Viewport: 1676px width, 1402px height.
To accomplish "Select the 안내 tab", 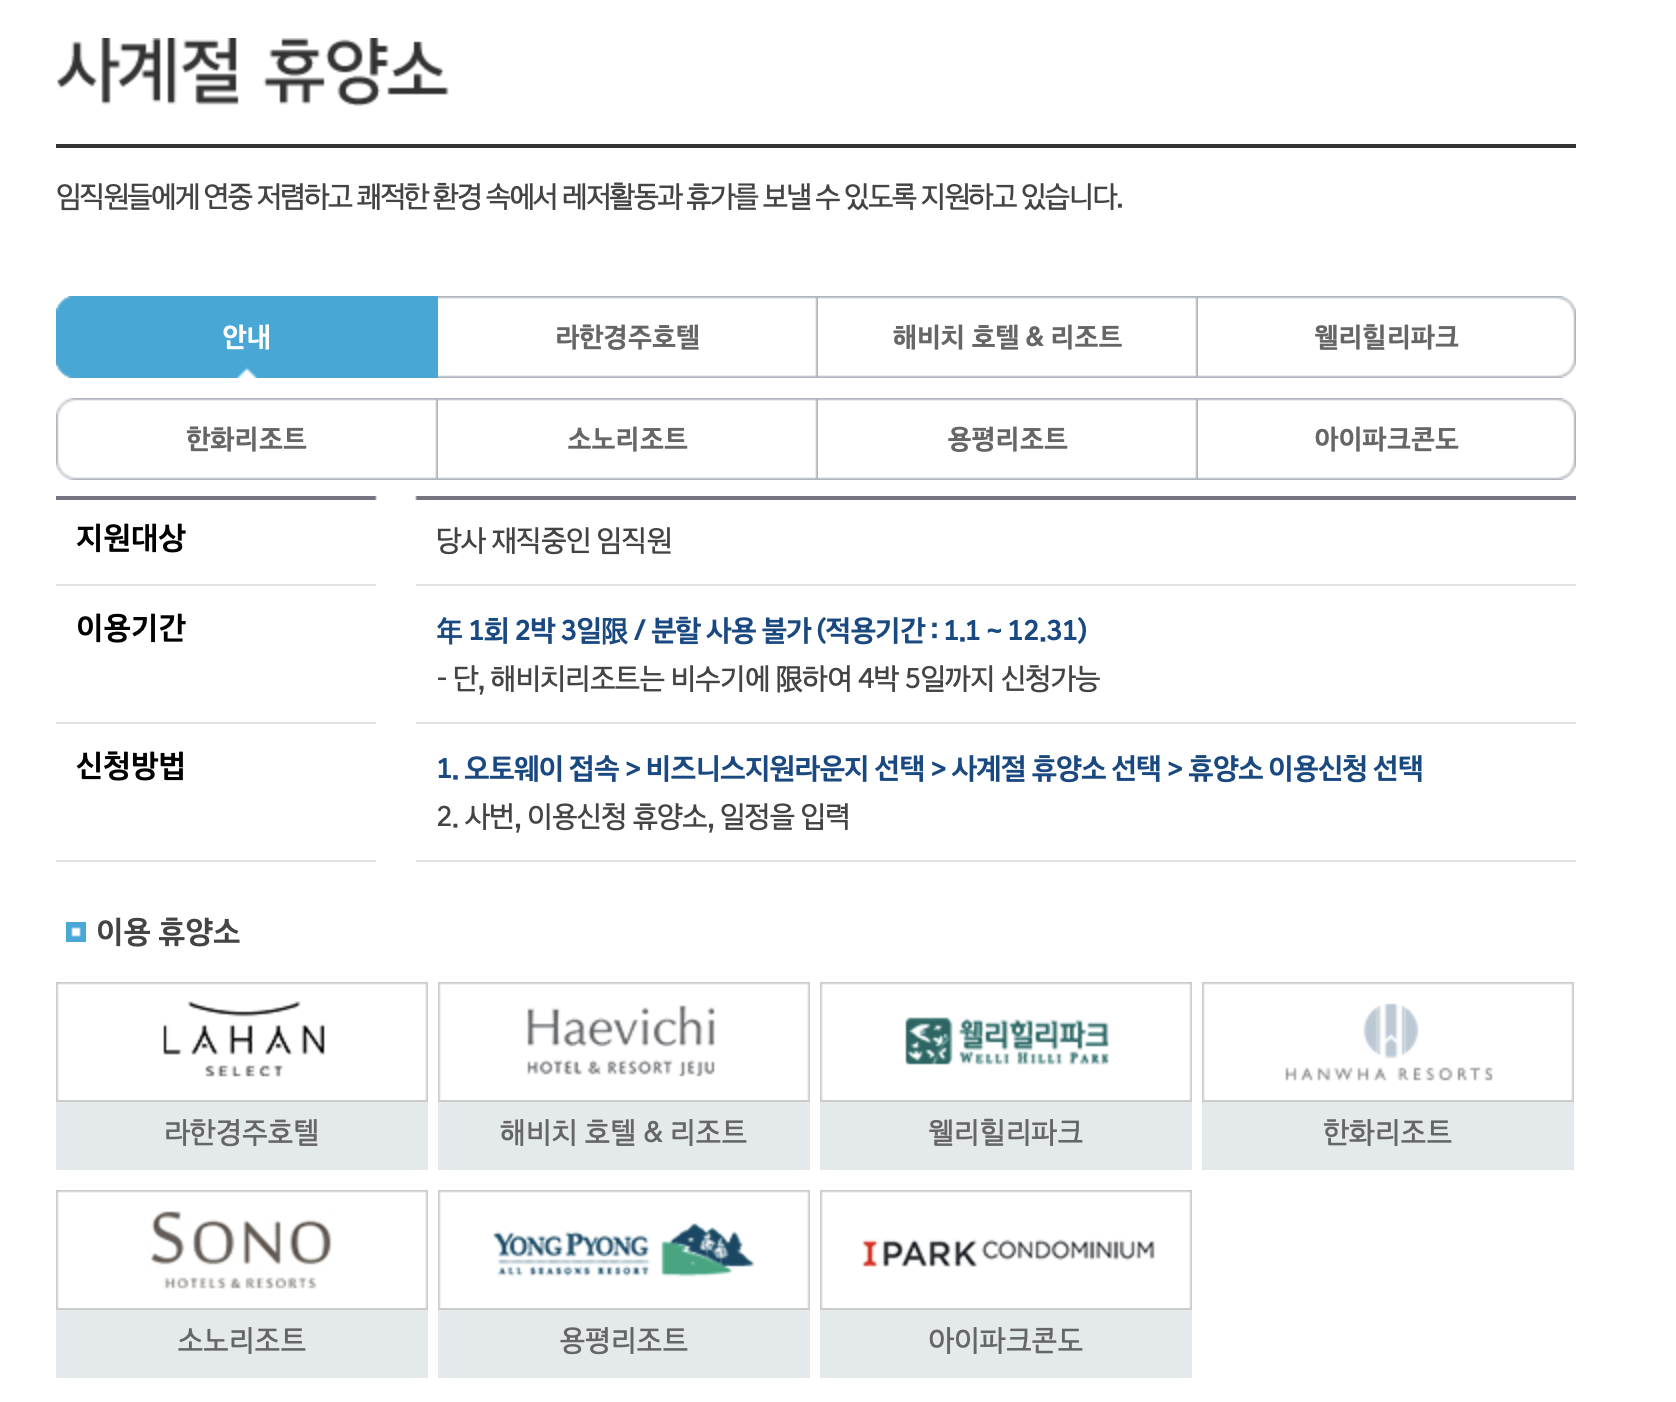I will click(x=247, y=337).
